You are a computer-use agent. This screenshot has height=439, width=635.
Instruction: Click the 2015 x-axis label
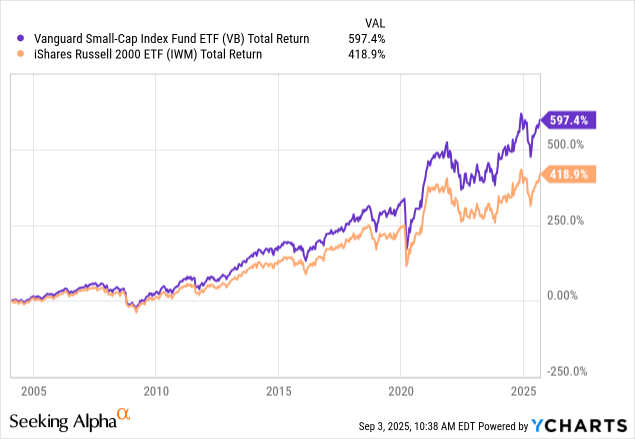(278, 388)
